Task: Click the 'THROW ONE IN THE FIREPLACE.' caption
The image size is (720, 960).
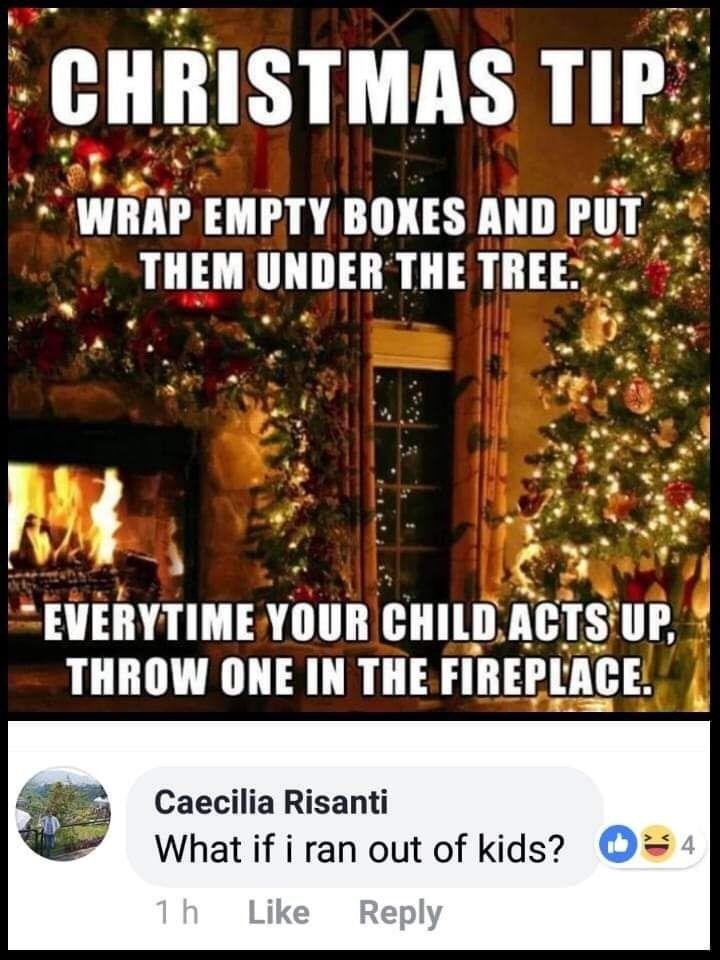Action: point(360,675)
